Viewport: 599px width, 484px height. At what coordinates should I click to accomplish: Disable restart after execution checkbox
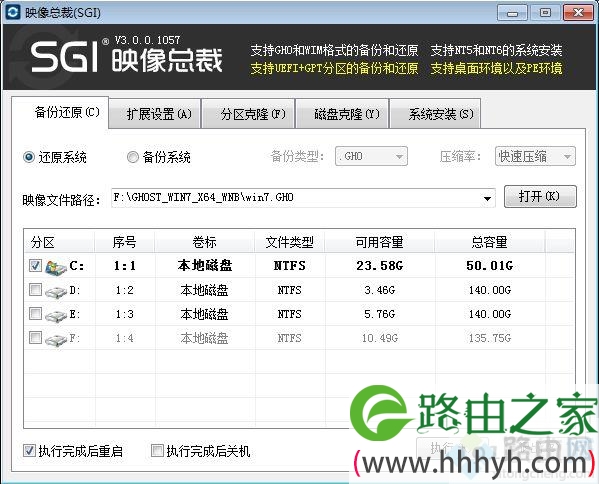click(x=29, y=450)
